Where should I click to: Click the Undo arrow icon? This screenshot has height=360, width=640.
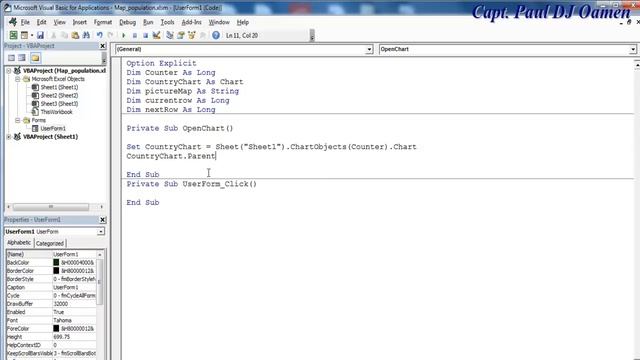(99, 36)
